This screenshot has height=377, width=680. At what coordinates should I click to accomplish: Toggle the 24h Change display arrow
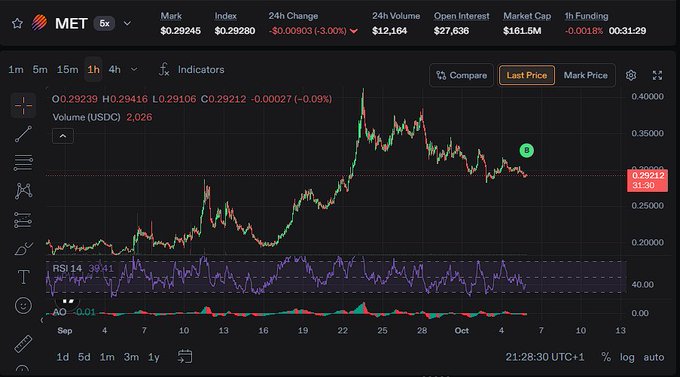coord(354,31)
